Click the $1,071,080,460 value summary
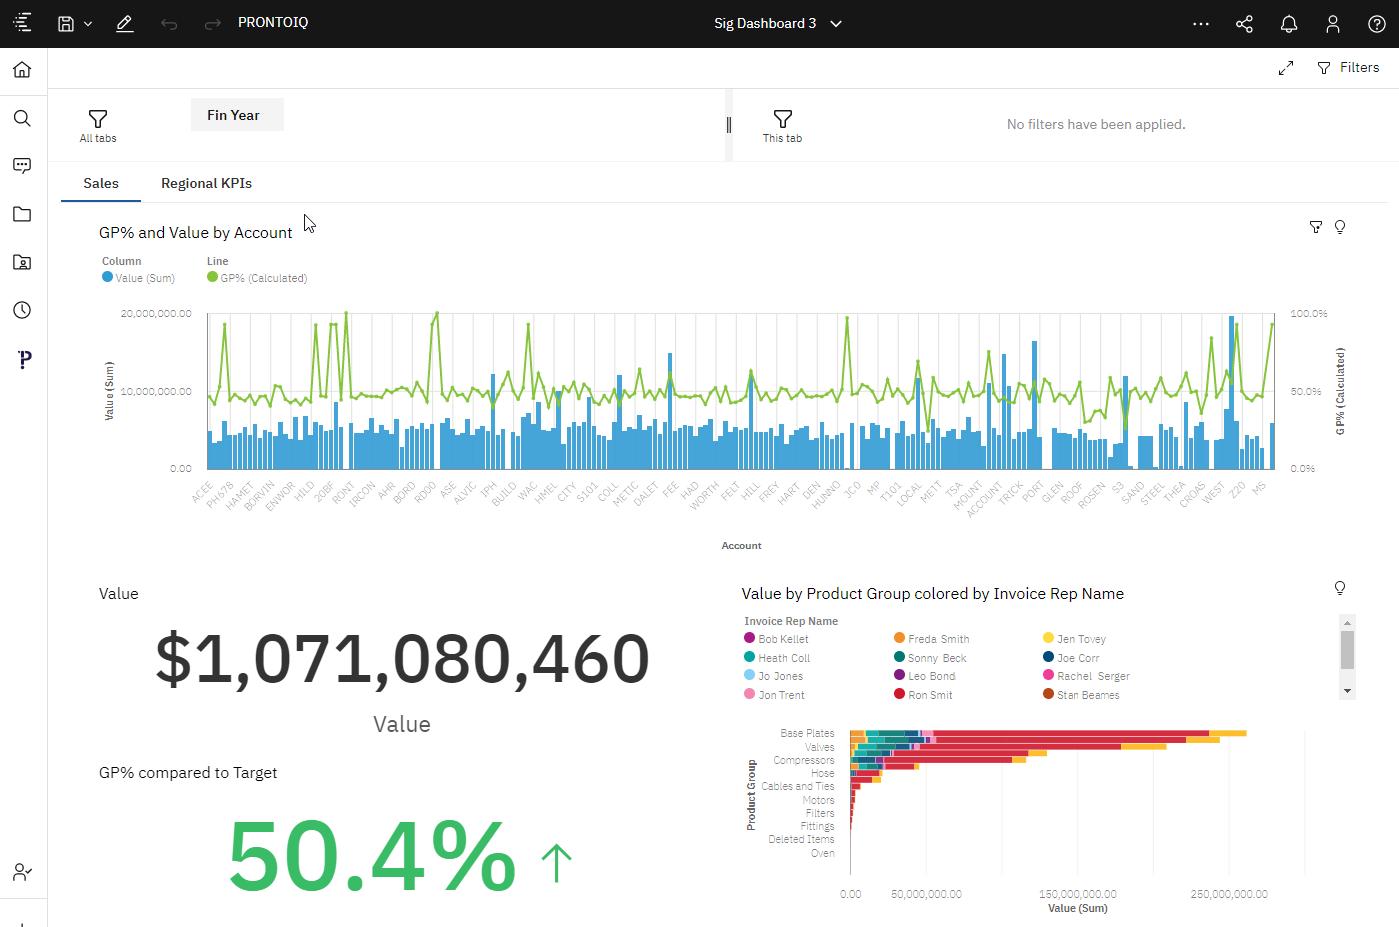1399x927 pixels. coord(402,659)
